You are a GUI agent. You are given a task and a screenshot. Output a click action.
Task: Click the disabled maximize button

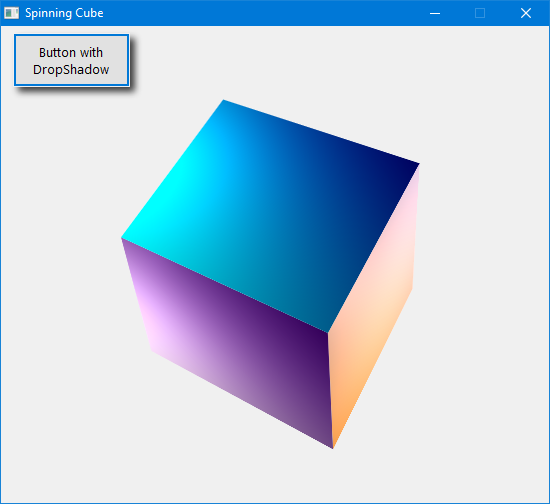click(x=480, y=13)
